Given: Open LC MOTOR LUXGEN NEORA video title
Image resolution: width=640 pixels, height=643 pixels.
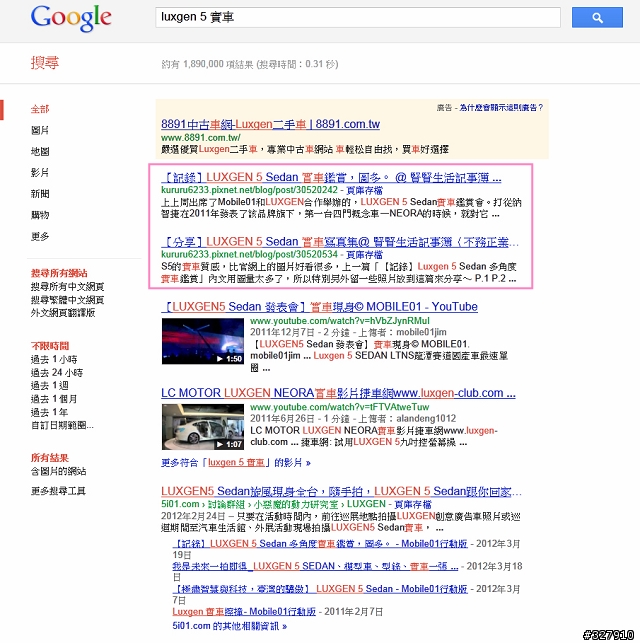Looking at the screenshot, I should pyautogui.click(x=338, y=393).
